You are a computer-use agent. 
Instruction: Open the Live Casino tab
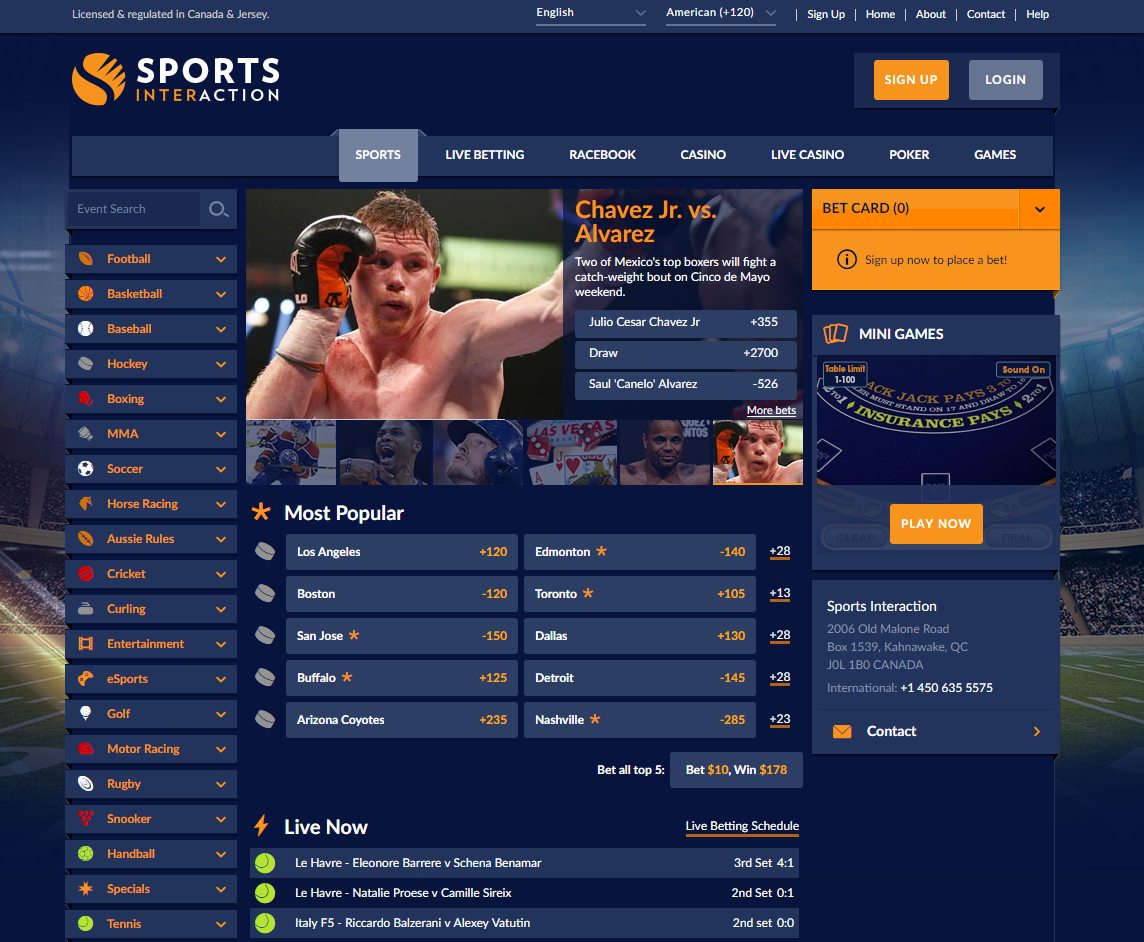point(807,155)
